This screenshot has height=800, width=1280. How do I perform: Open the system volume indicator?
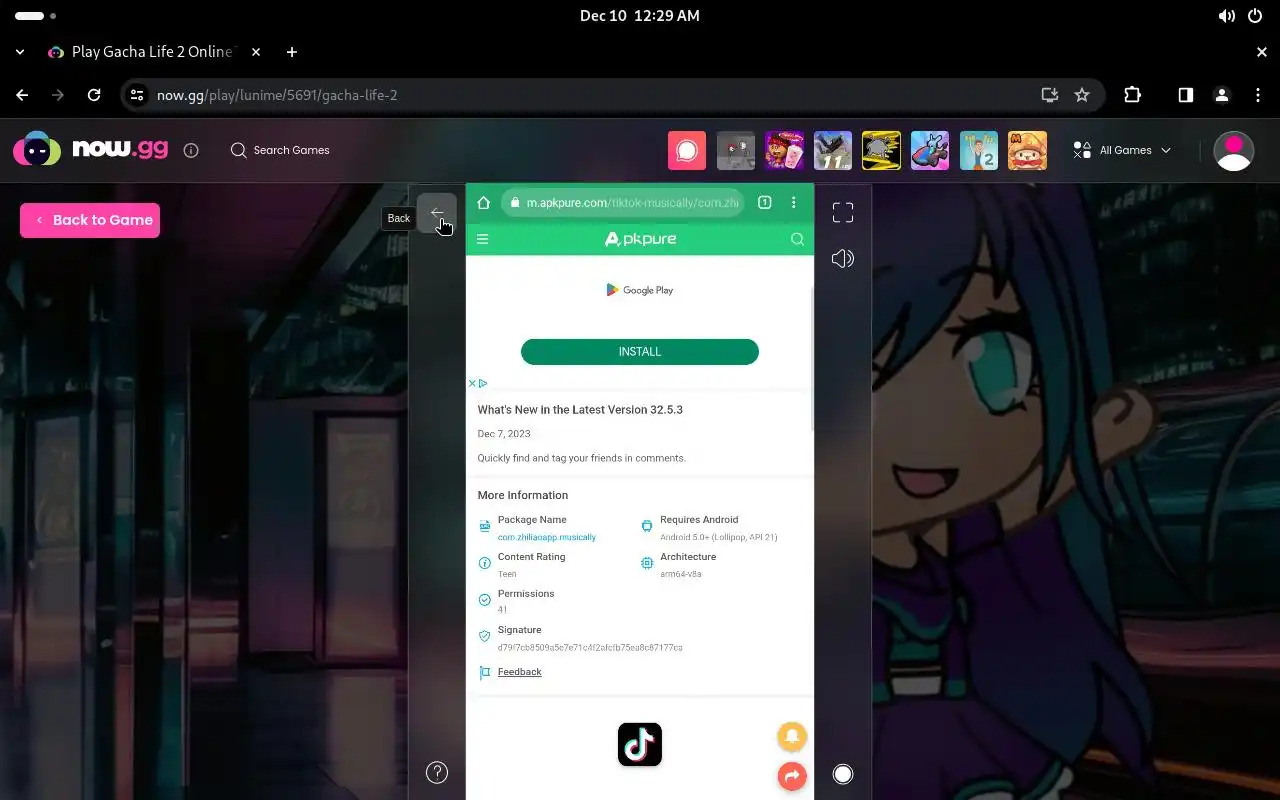(x=1227, y=16)
